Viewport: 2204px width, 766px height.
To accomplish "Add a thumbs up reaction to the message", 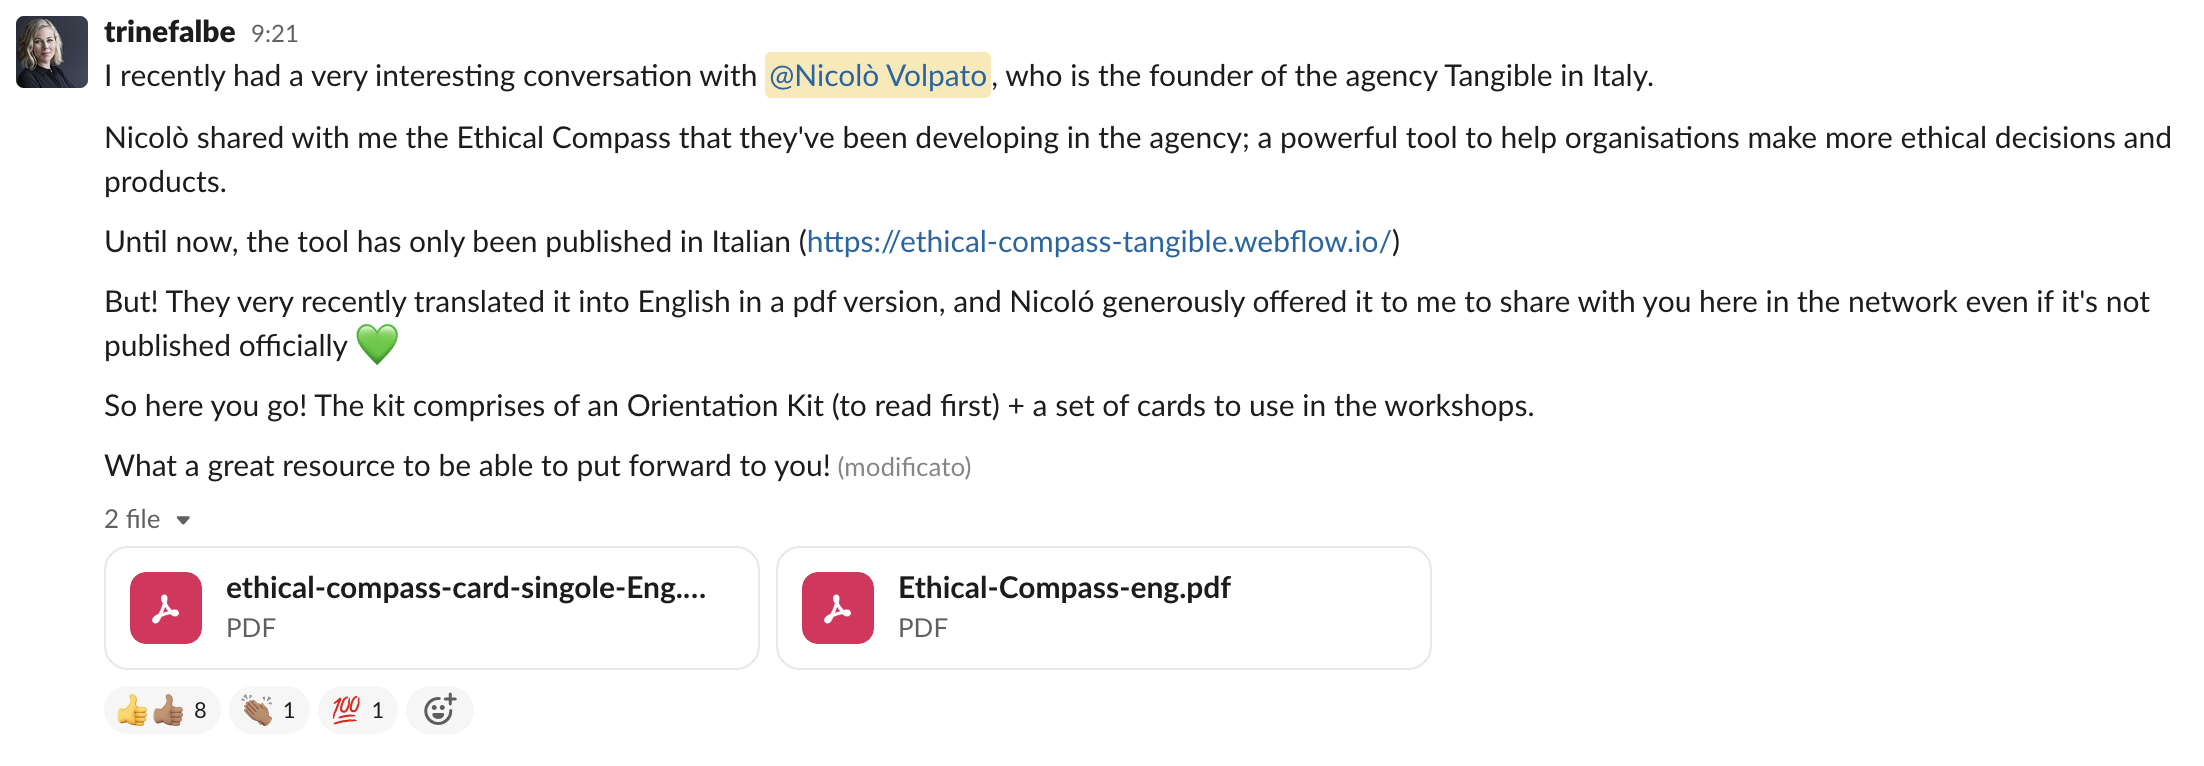I will click(x=162, y=709).
